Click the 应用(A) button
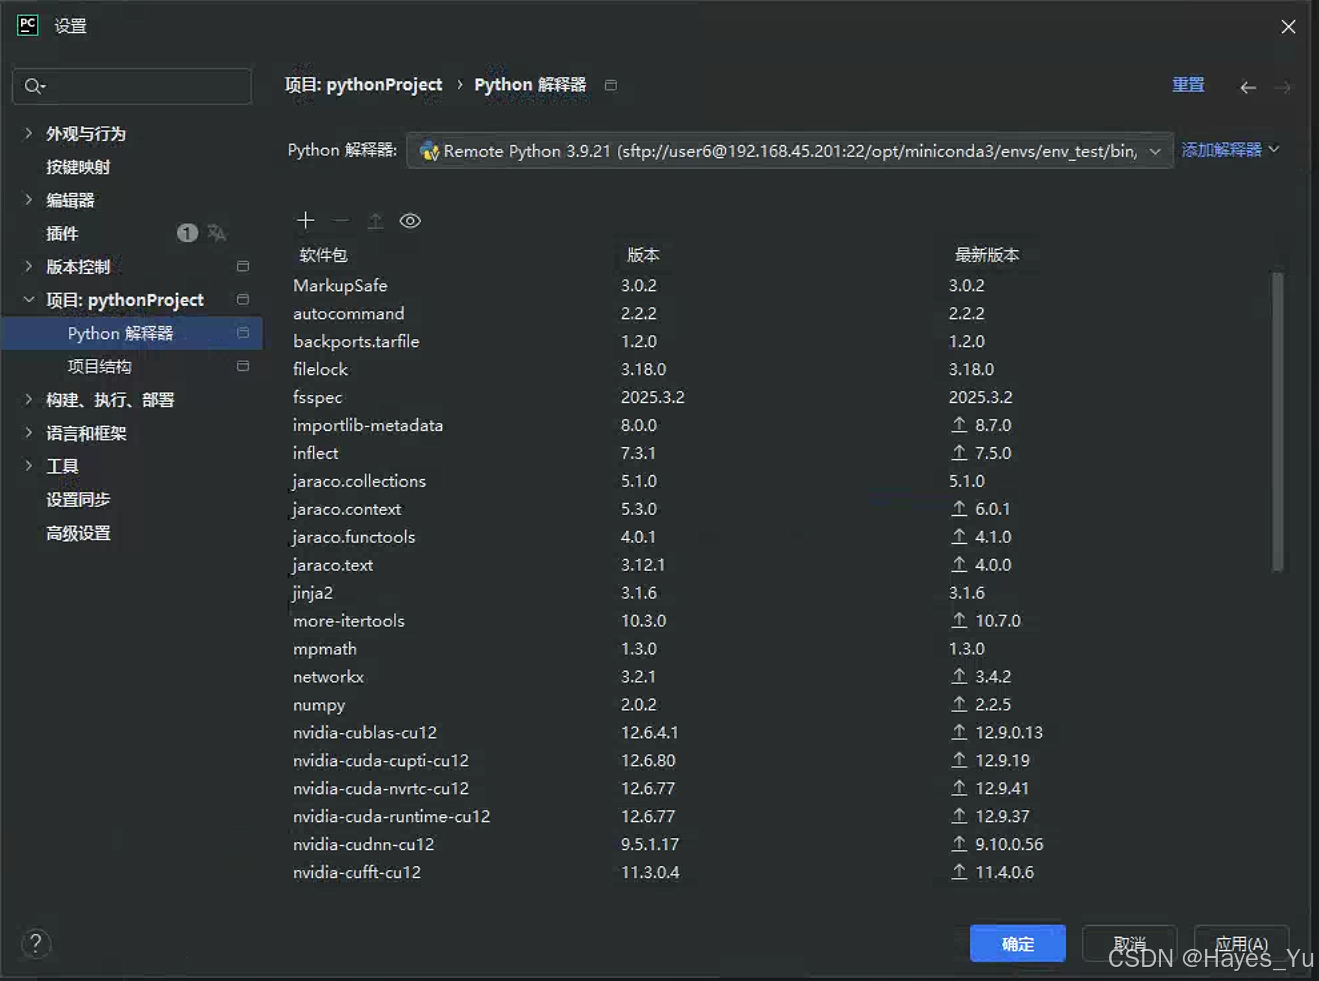The width and height of the screenshot is (1319, 981). tap(1241, 943)
